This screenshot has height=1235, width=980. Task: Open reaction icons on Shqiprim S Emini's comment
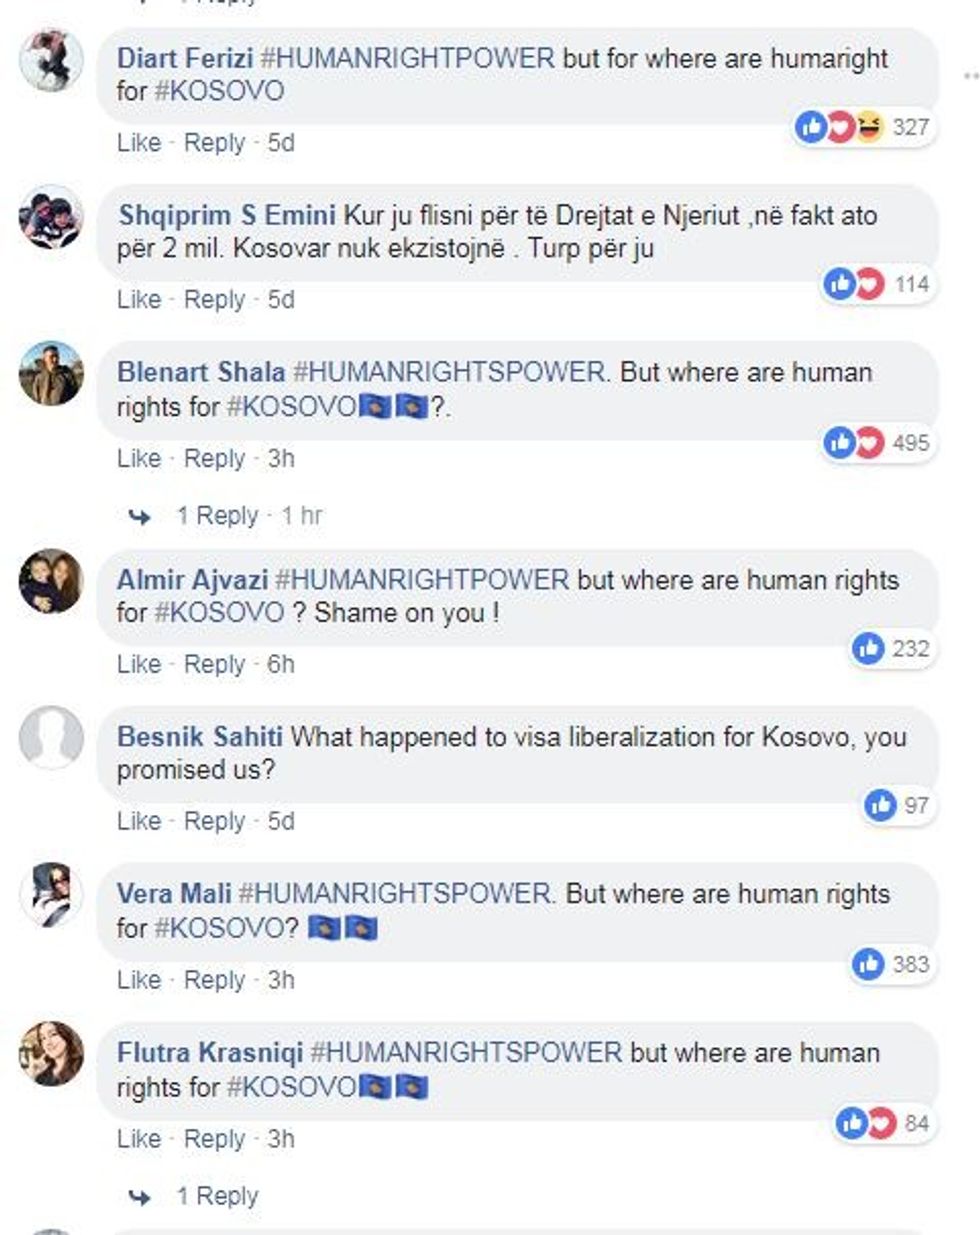(x=854, y=285)
